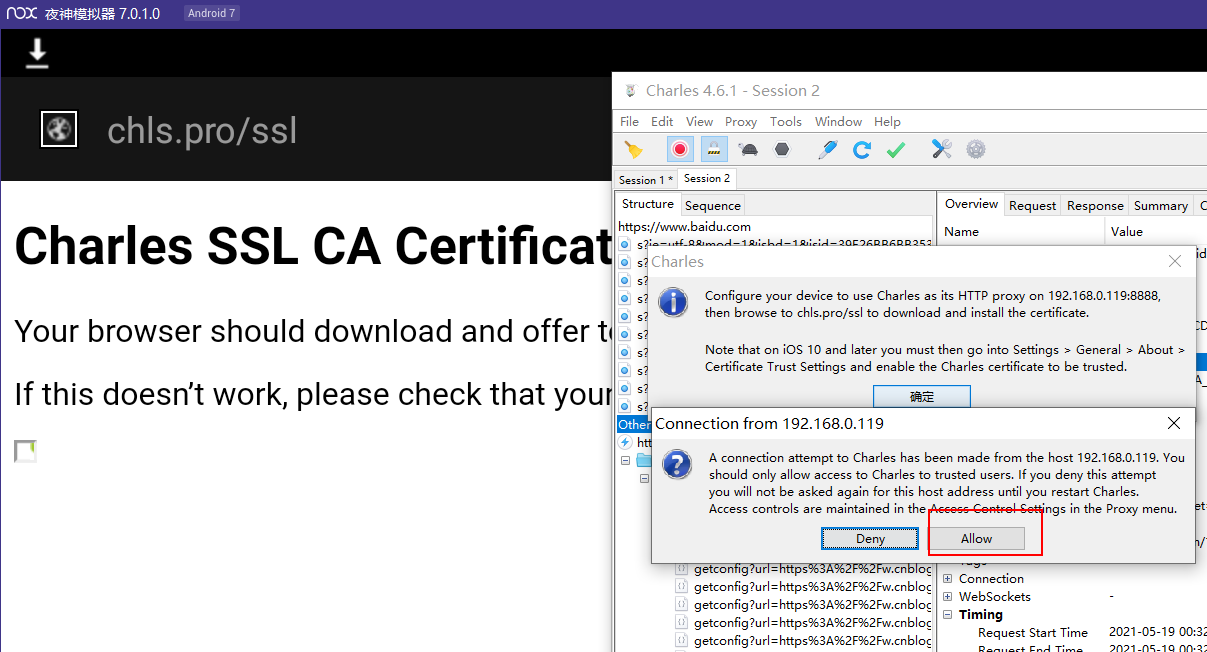The width and height of the screenshot is (1207, 652).
Task: Open the Help menu
Action: pyautogui.click(x=887, y=121)
